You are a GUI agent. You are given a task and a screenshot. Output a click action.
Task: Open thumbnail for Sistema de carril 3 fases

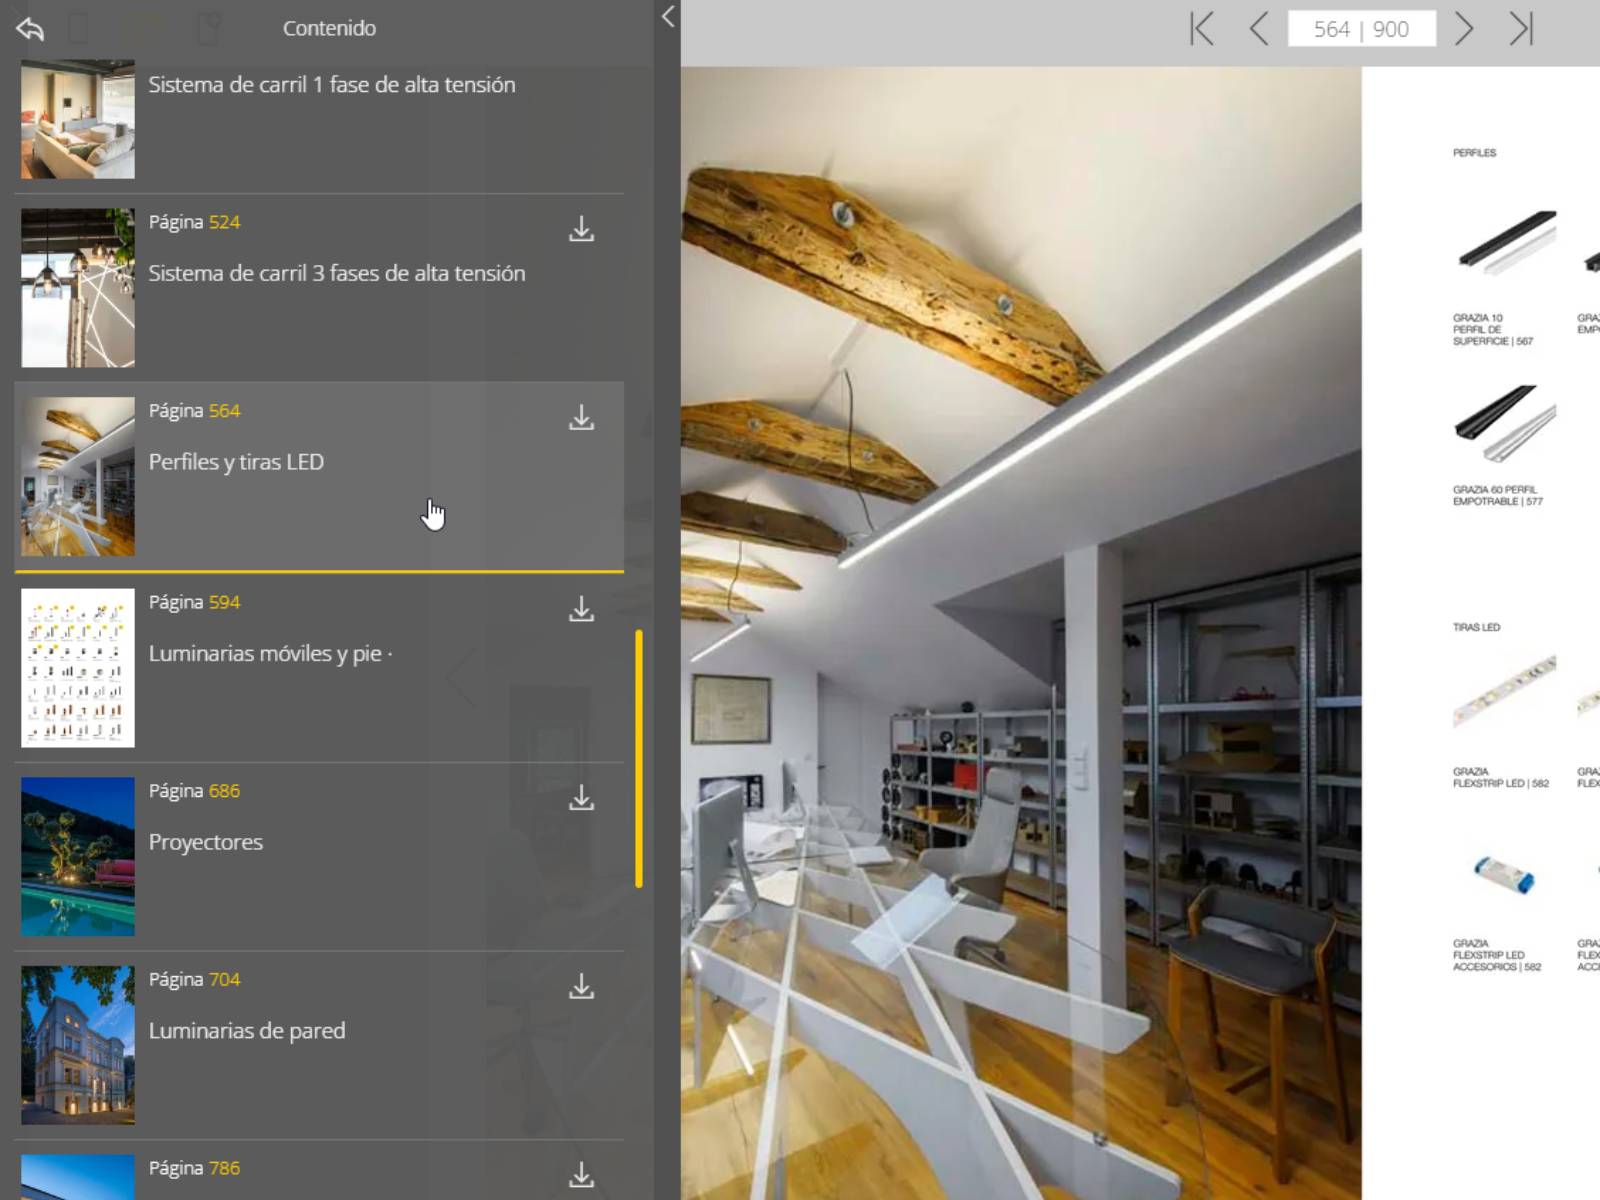[x=78, y=288]
